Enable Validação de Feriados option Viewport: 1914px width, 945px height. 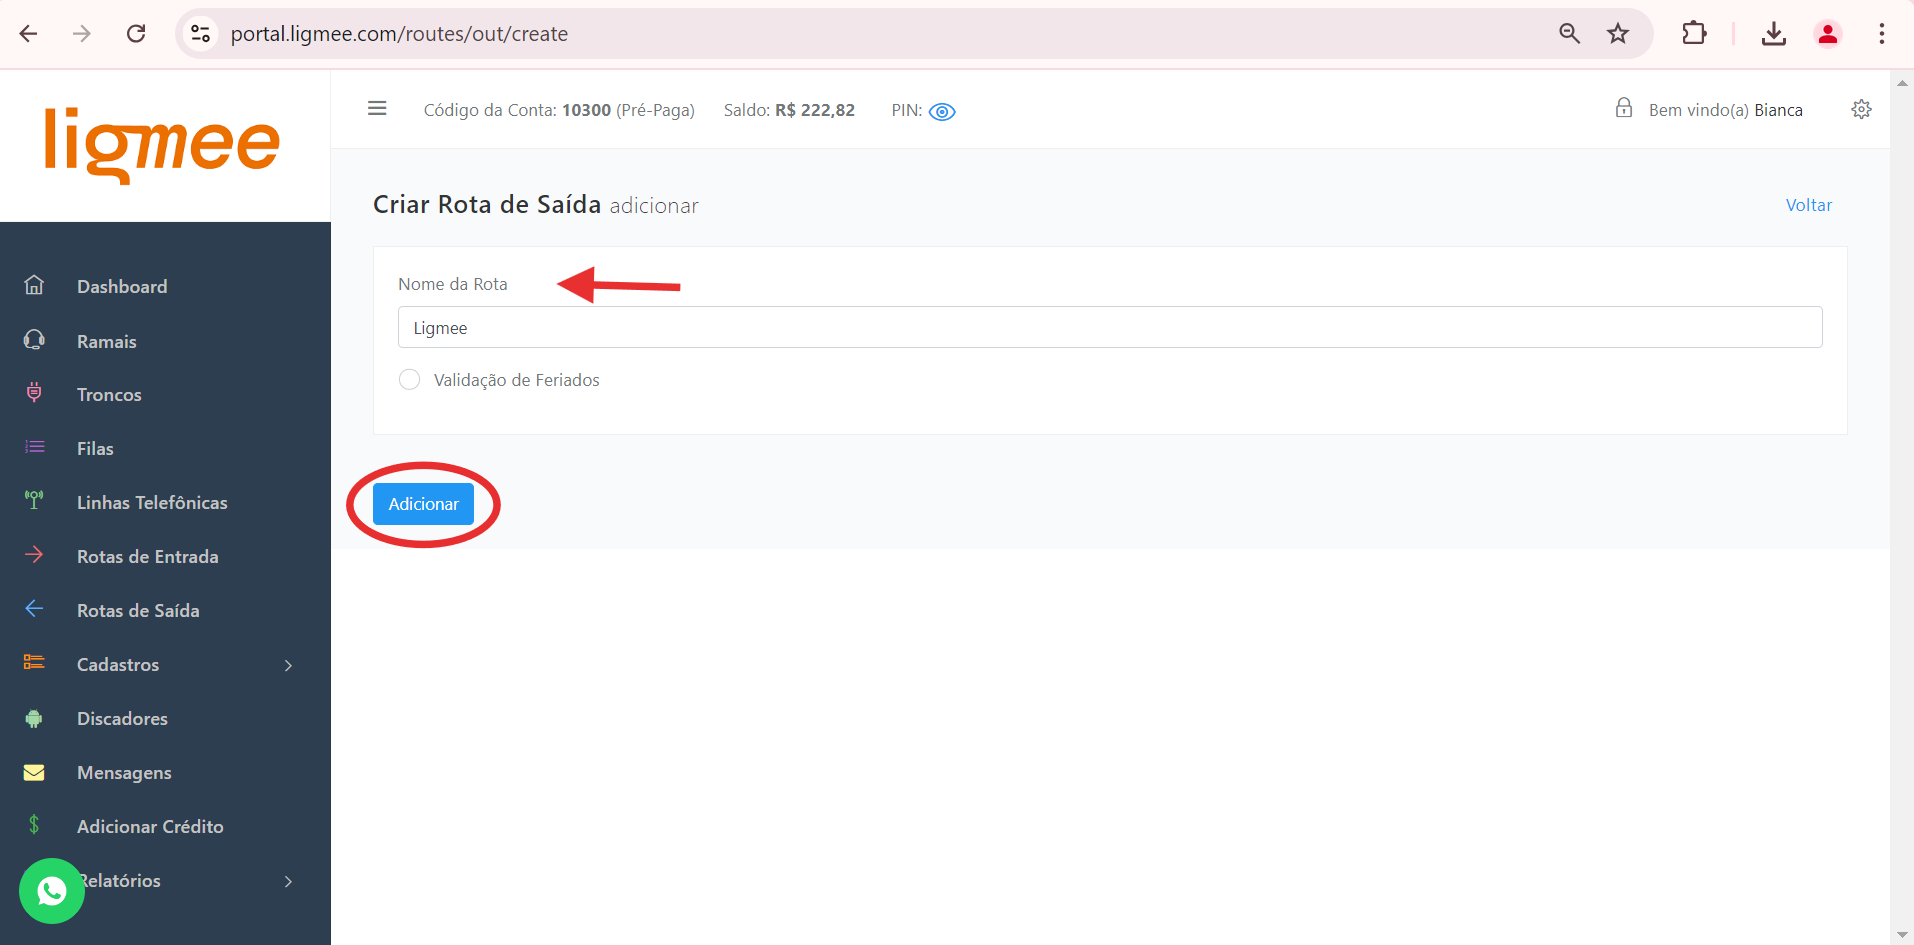coord(409,380)
